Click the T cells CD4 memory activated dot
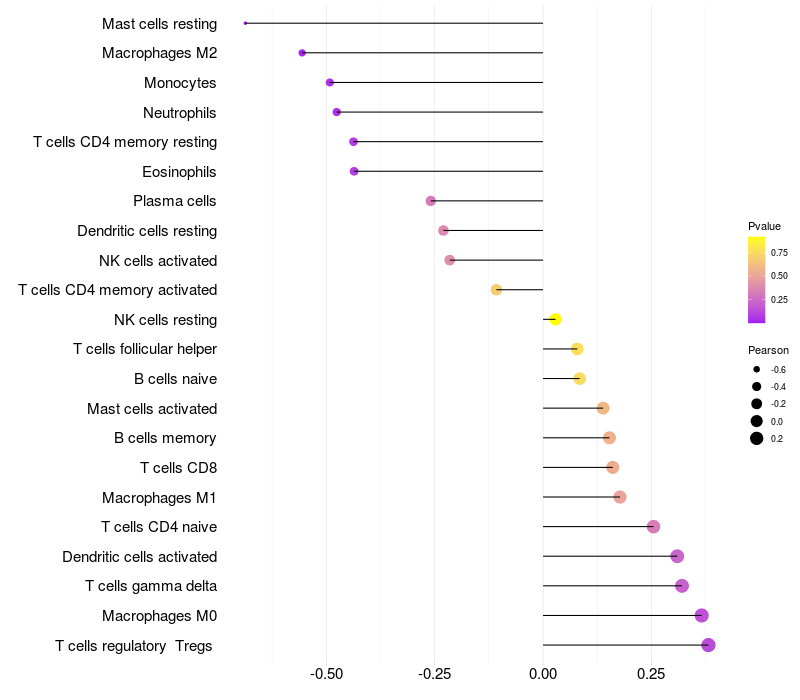 [496, 290]
